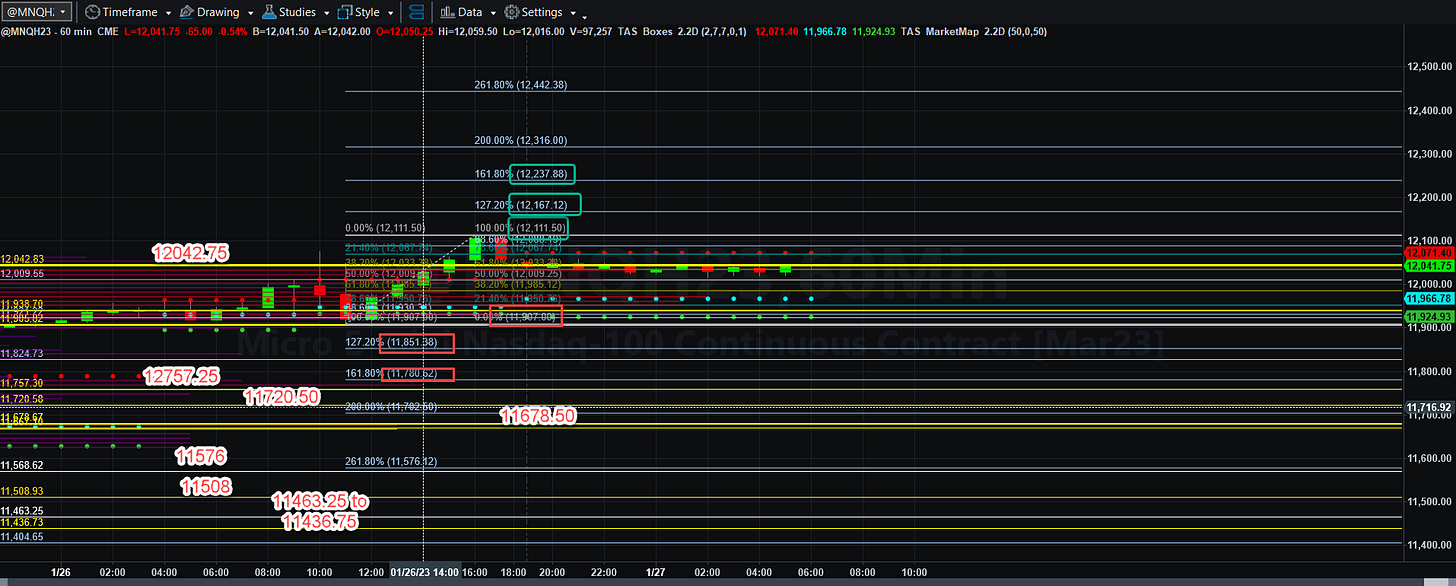This screenshot has height=586, width=1456.
Task: Open the Studies flask icon
Action: click(x=269, y=12)
